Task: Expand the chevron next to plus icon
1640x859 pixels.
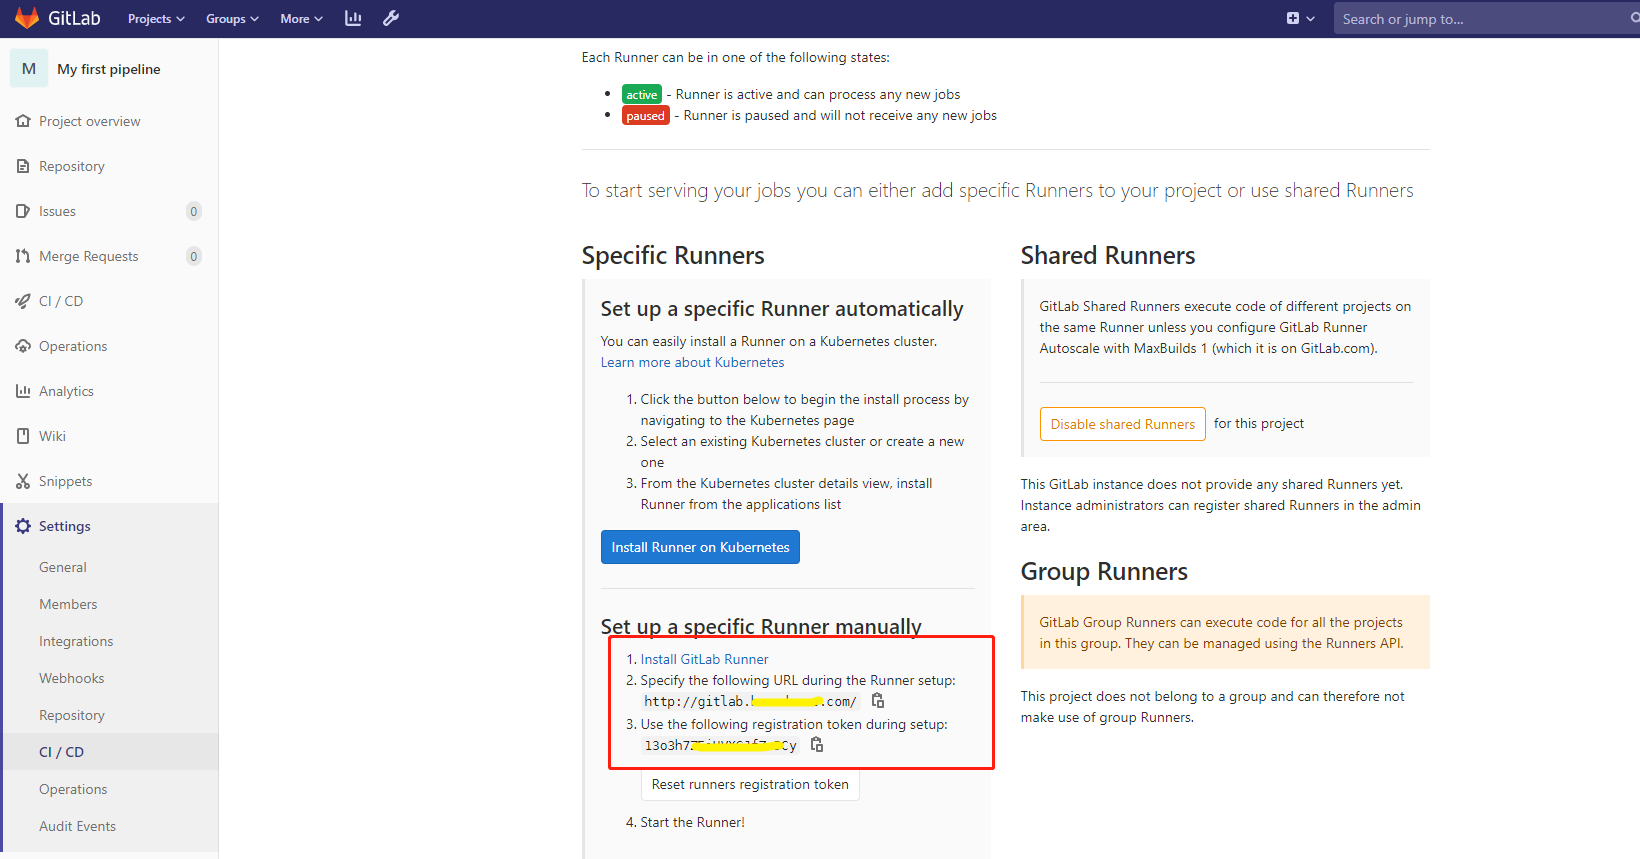Action: pos(1310,18)
